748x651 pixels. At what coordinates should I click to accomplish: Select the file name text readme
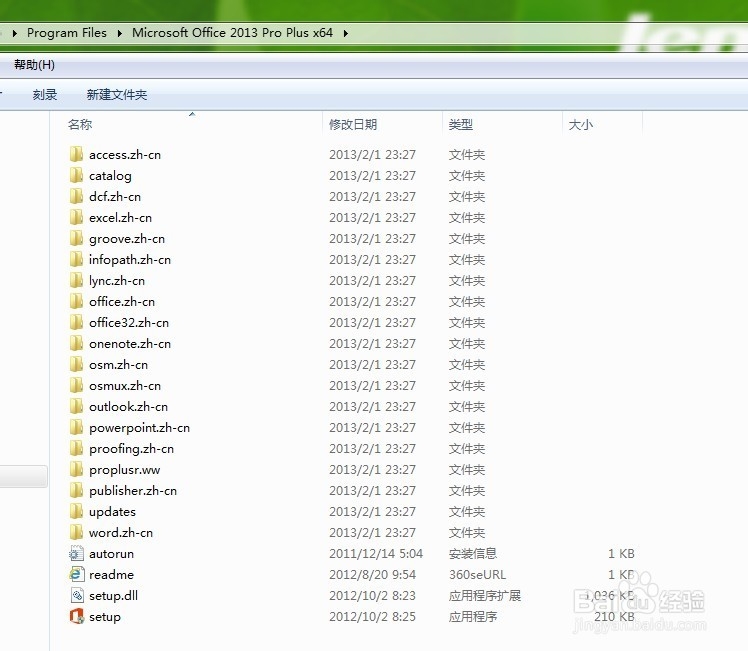[x=112, y=575]
